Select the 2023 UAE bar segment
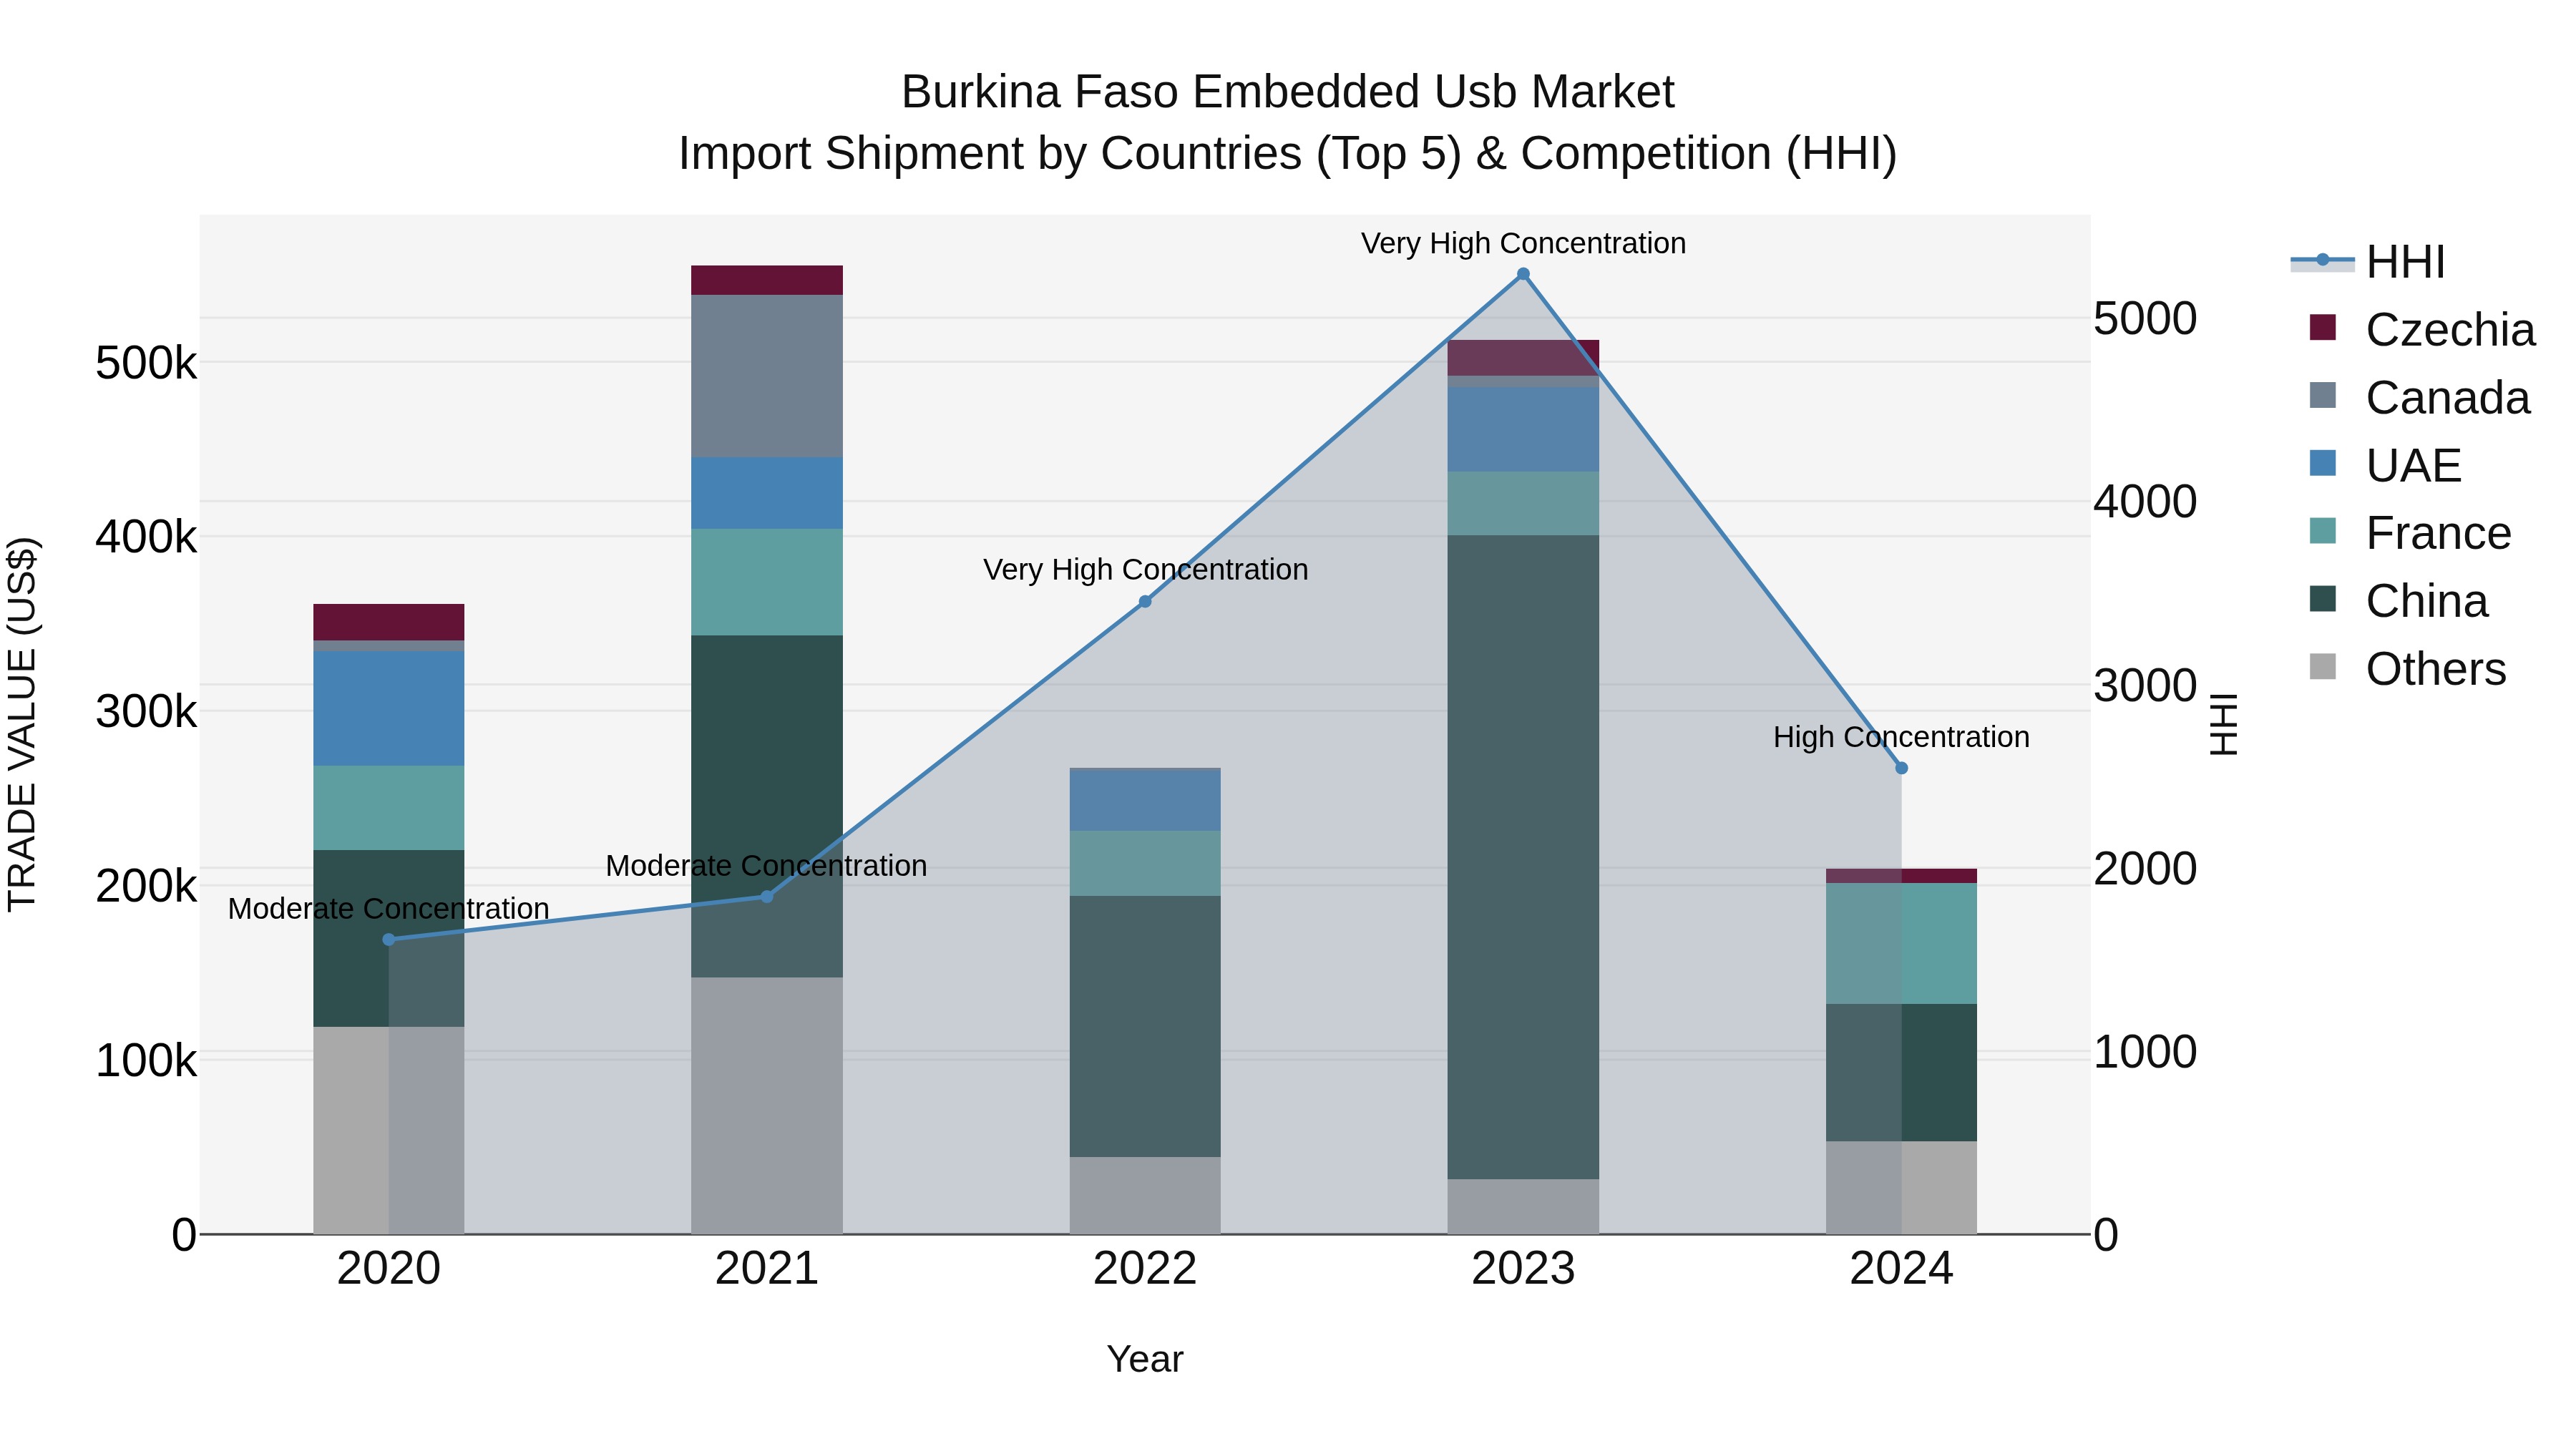2576x1449 pixels. (1523, 430)
